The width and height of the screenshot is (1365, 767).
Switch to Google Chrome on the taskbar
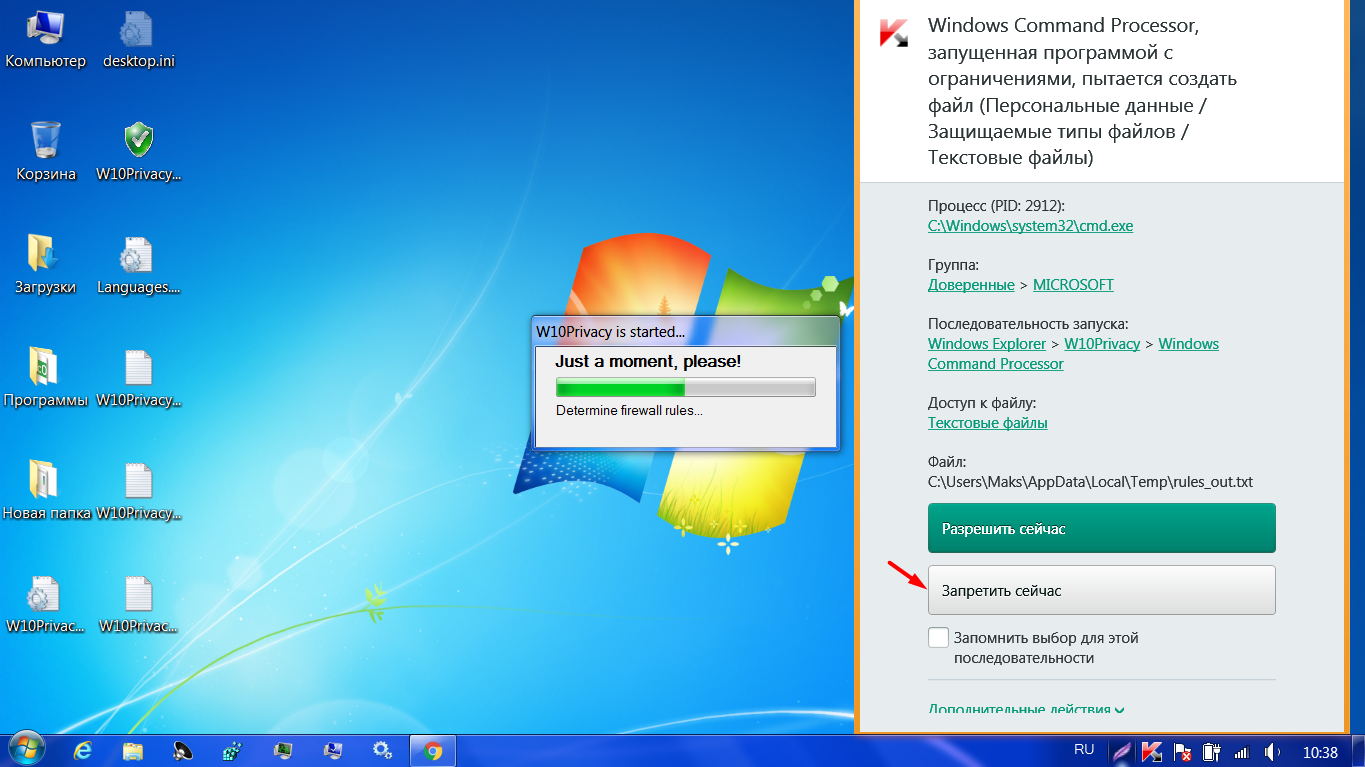pos(433,750)
